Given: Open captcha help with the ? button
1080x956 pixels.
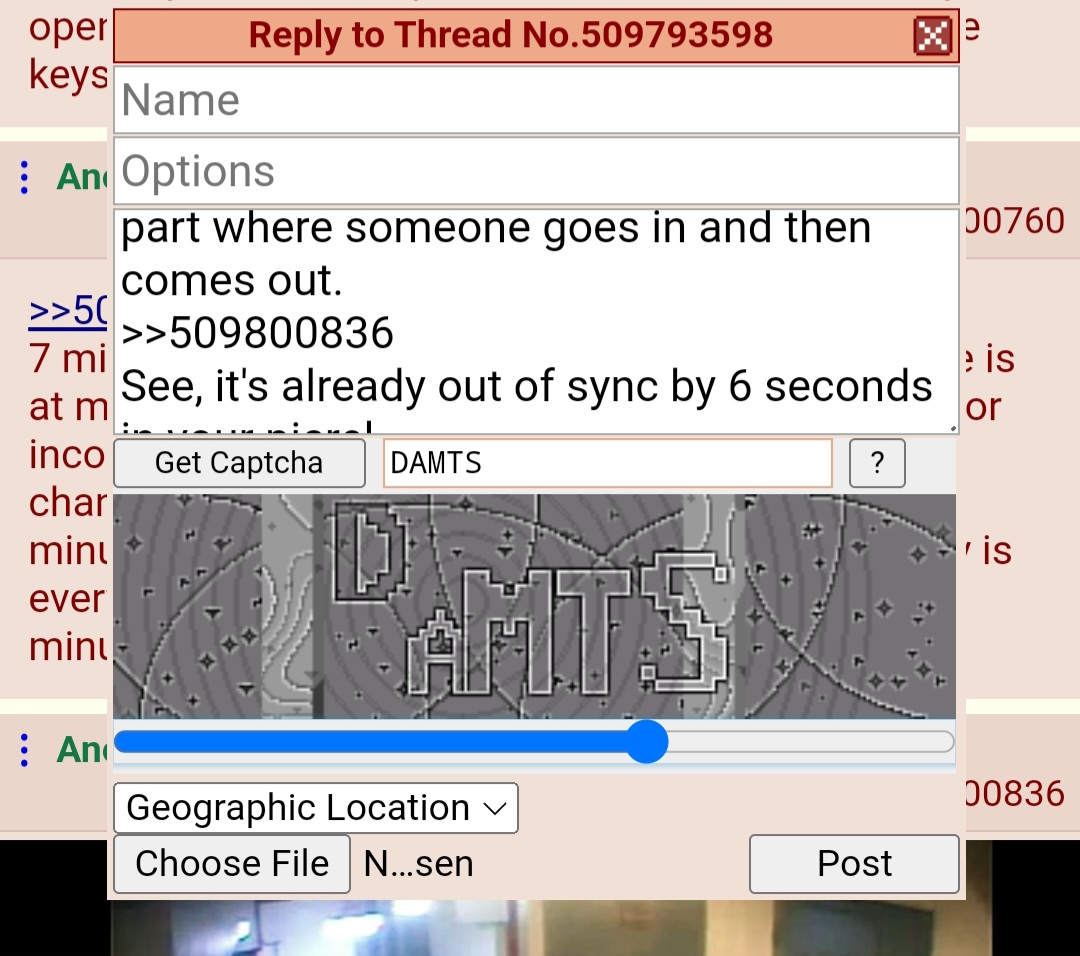Looking at the screenshot, I should click(x=877, y=463).
